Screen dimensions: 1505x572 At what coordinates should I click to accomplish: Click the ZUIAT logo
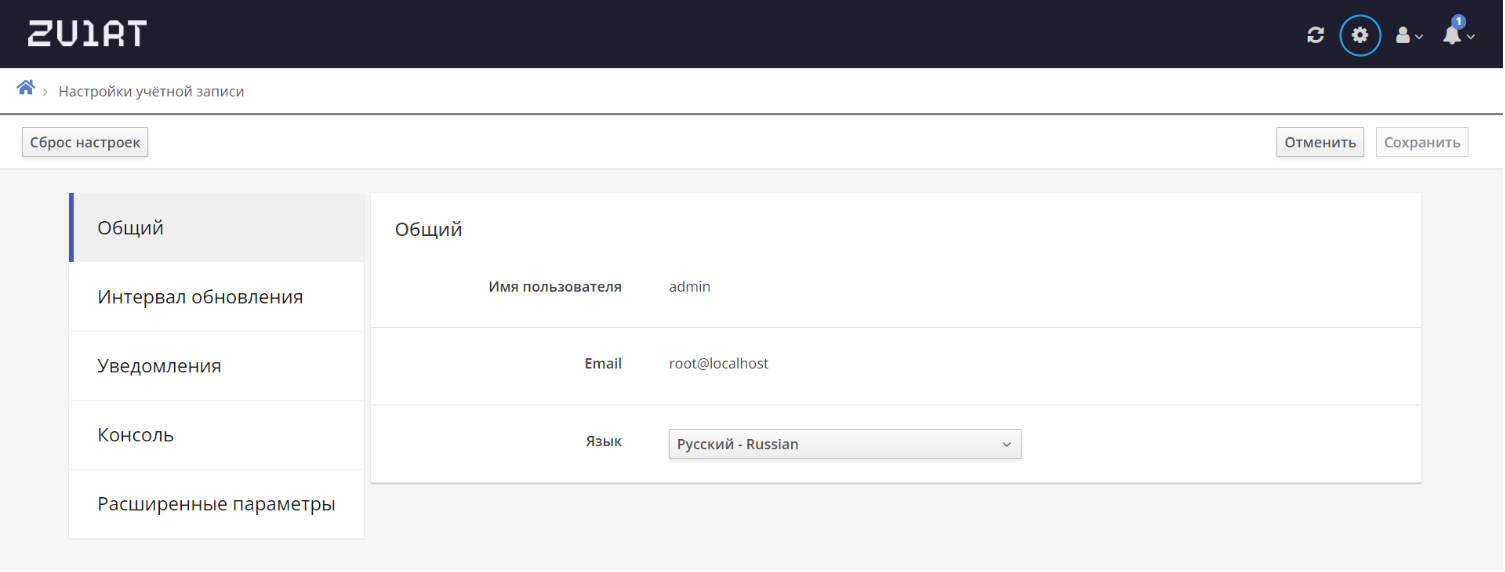87,34
